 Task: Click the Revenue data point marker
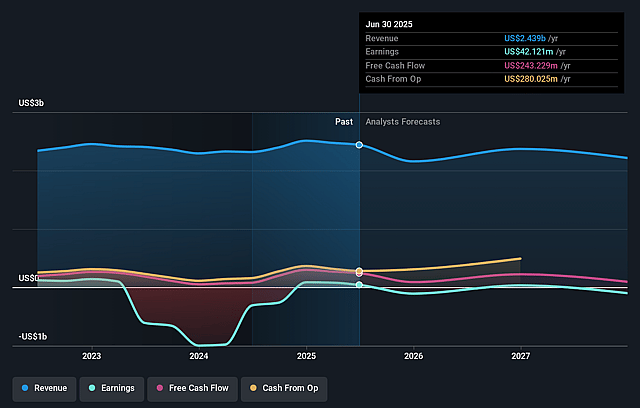pos(359,145)
